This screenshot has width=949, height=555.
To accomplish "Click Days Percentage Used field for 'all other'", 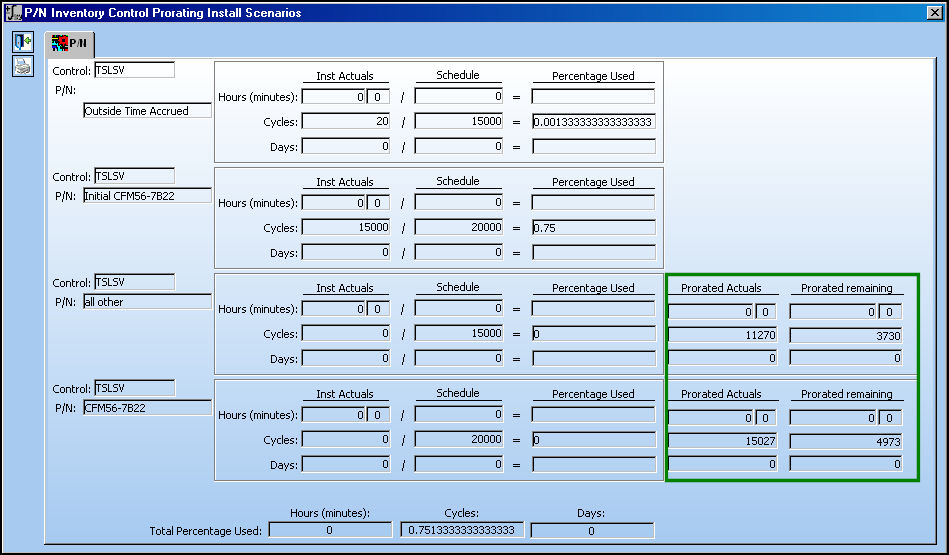I will point(594,358).
